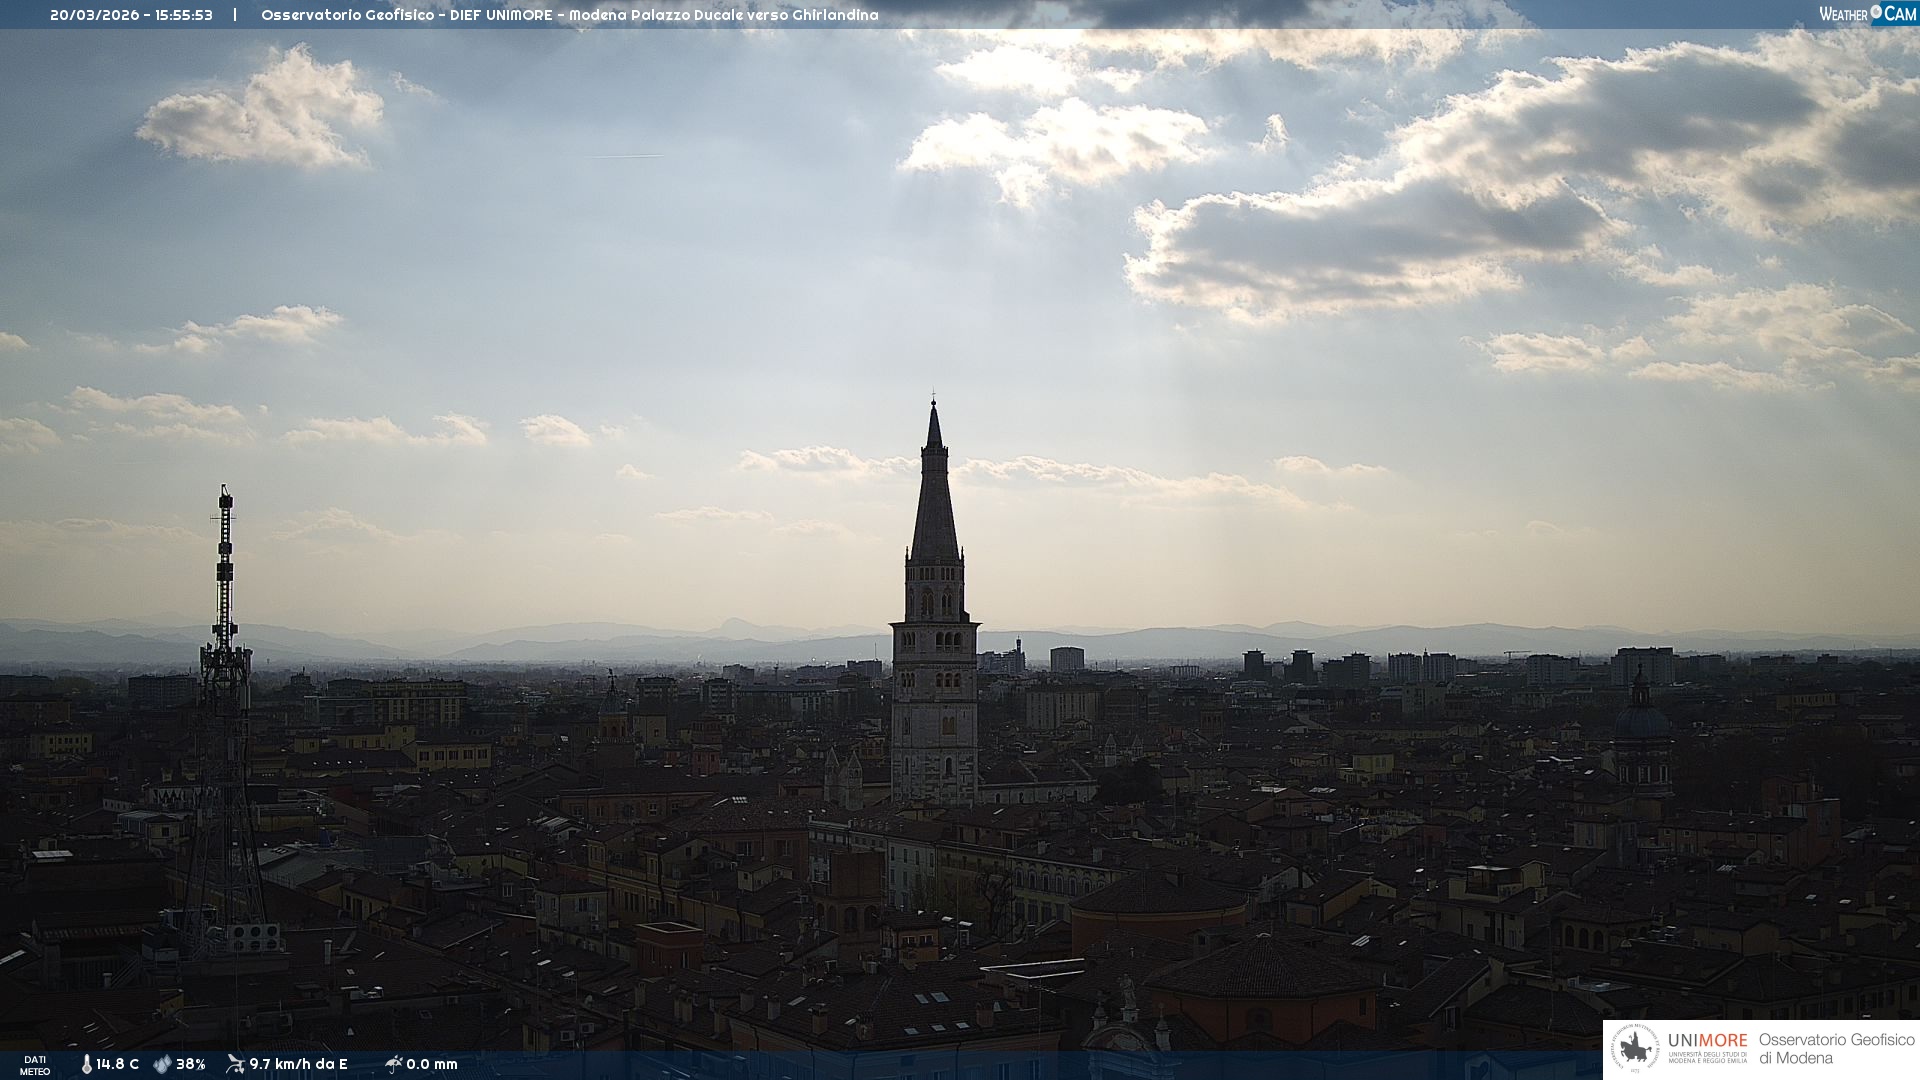Click the thermometer temperature icon
Screen dimensions: 1920x1080
click(x=87, y=1064)
